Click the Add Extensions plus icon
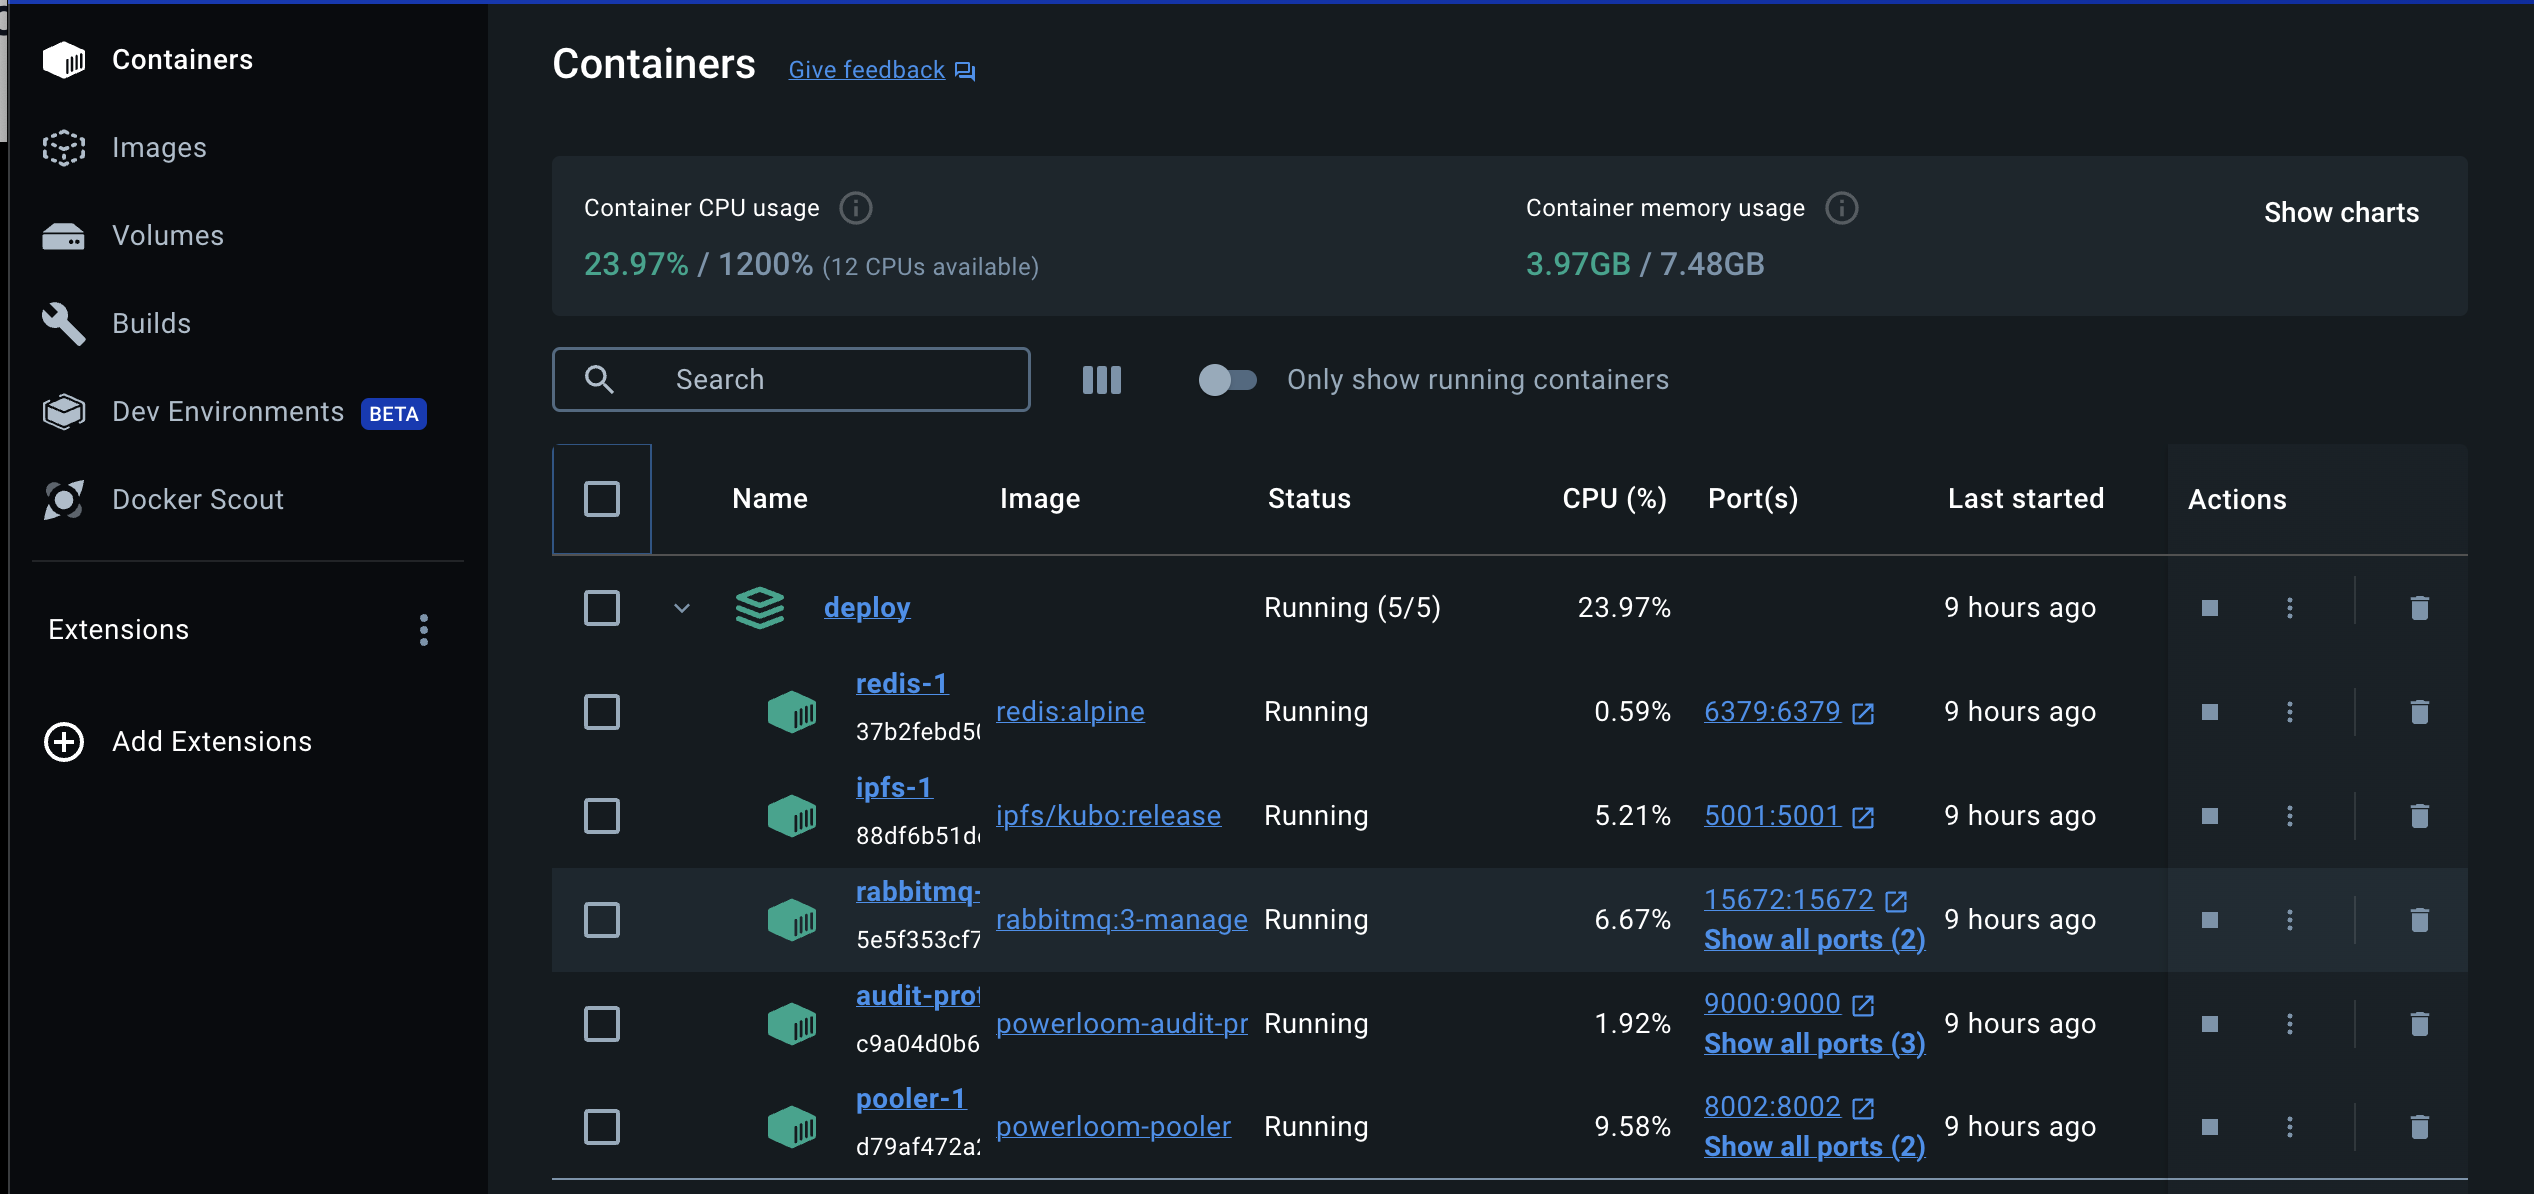 tap(64, 742)
